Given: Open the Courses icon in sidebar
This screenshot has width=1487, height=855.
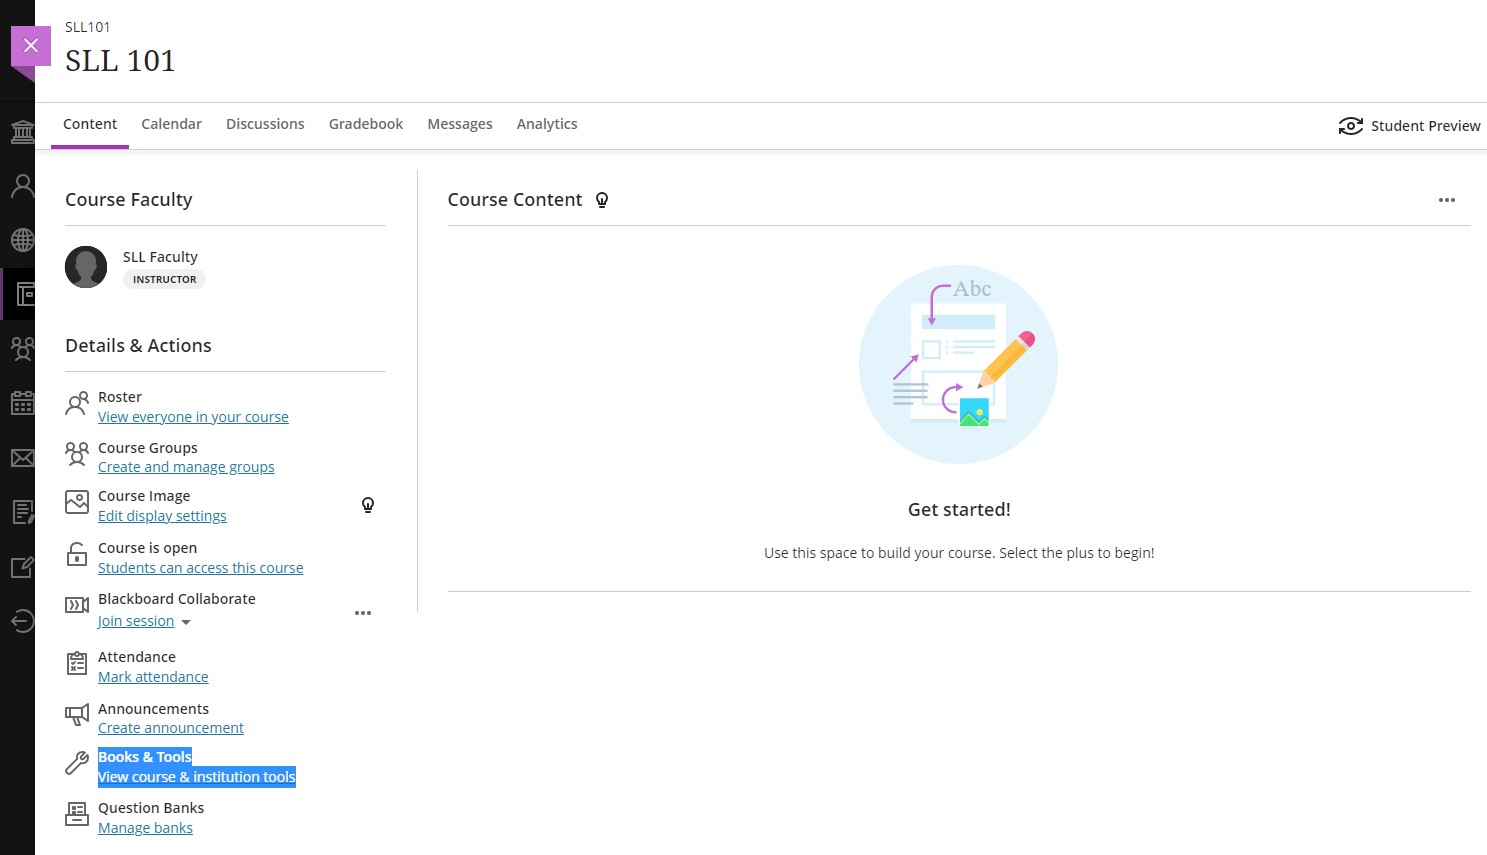Looking at the screenshot, I should [24, 294].
